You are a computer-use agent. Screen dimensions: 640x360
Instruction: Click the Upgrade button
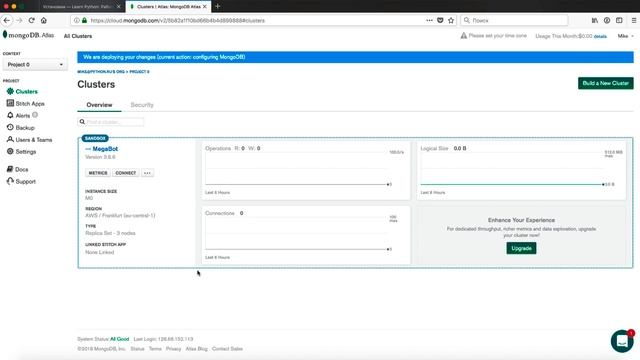coord(521,248)
